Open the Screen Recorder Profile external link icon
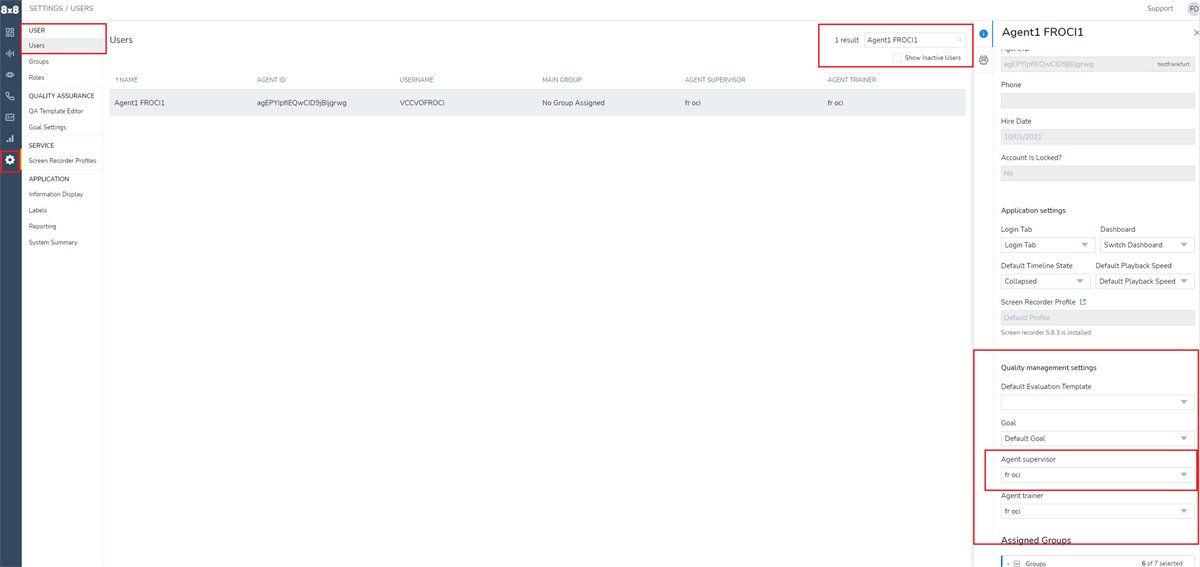Image resolution: width=1200 pixels, height=567 pixels. (1082, 301)
